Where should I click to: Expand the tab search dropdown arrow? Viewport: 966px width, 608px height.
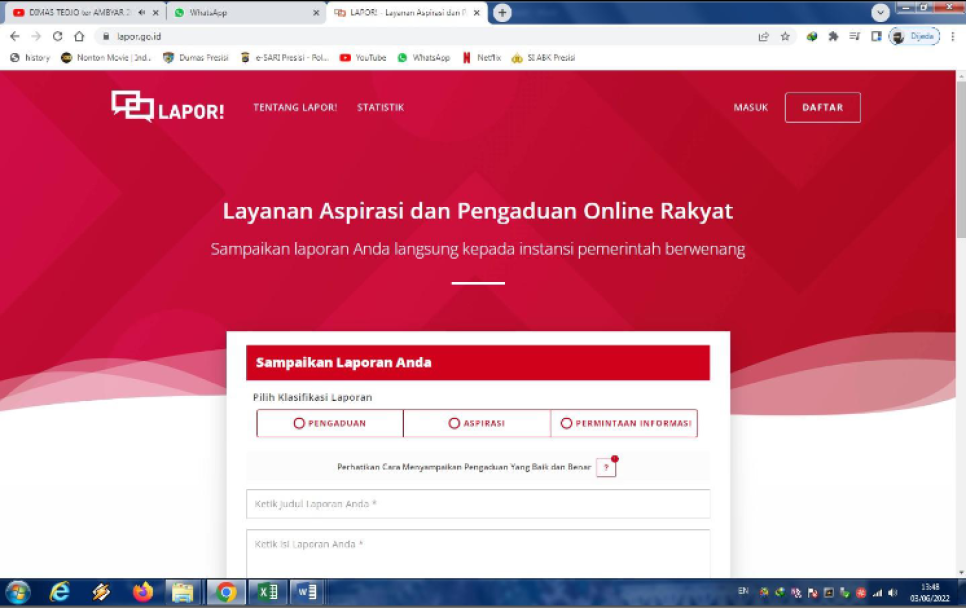pyautogui.click(x=880, y=13)
